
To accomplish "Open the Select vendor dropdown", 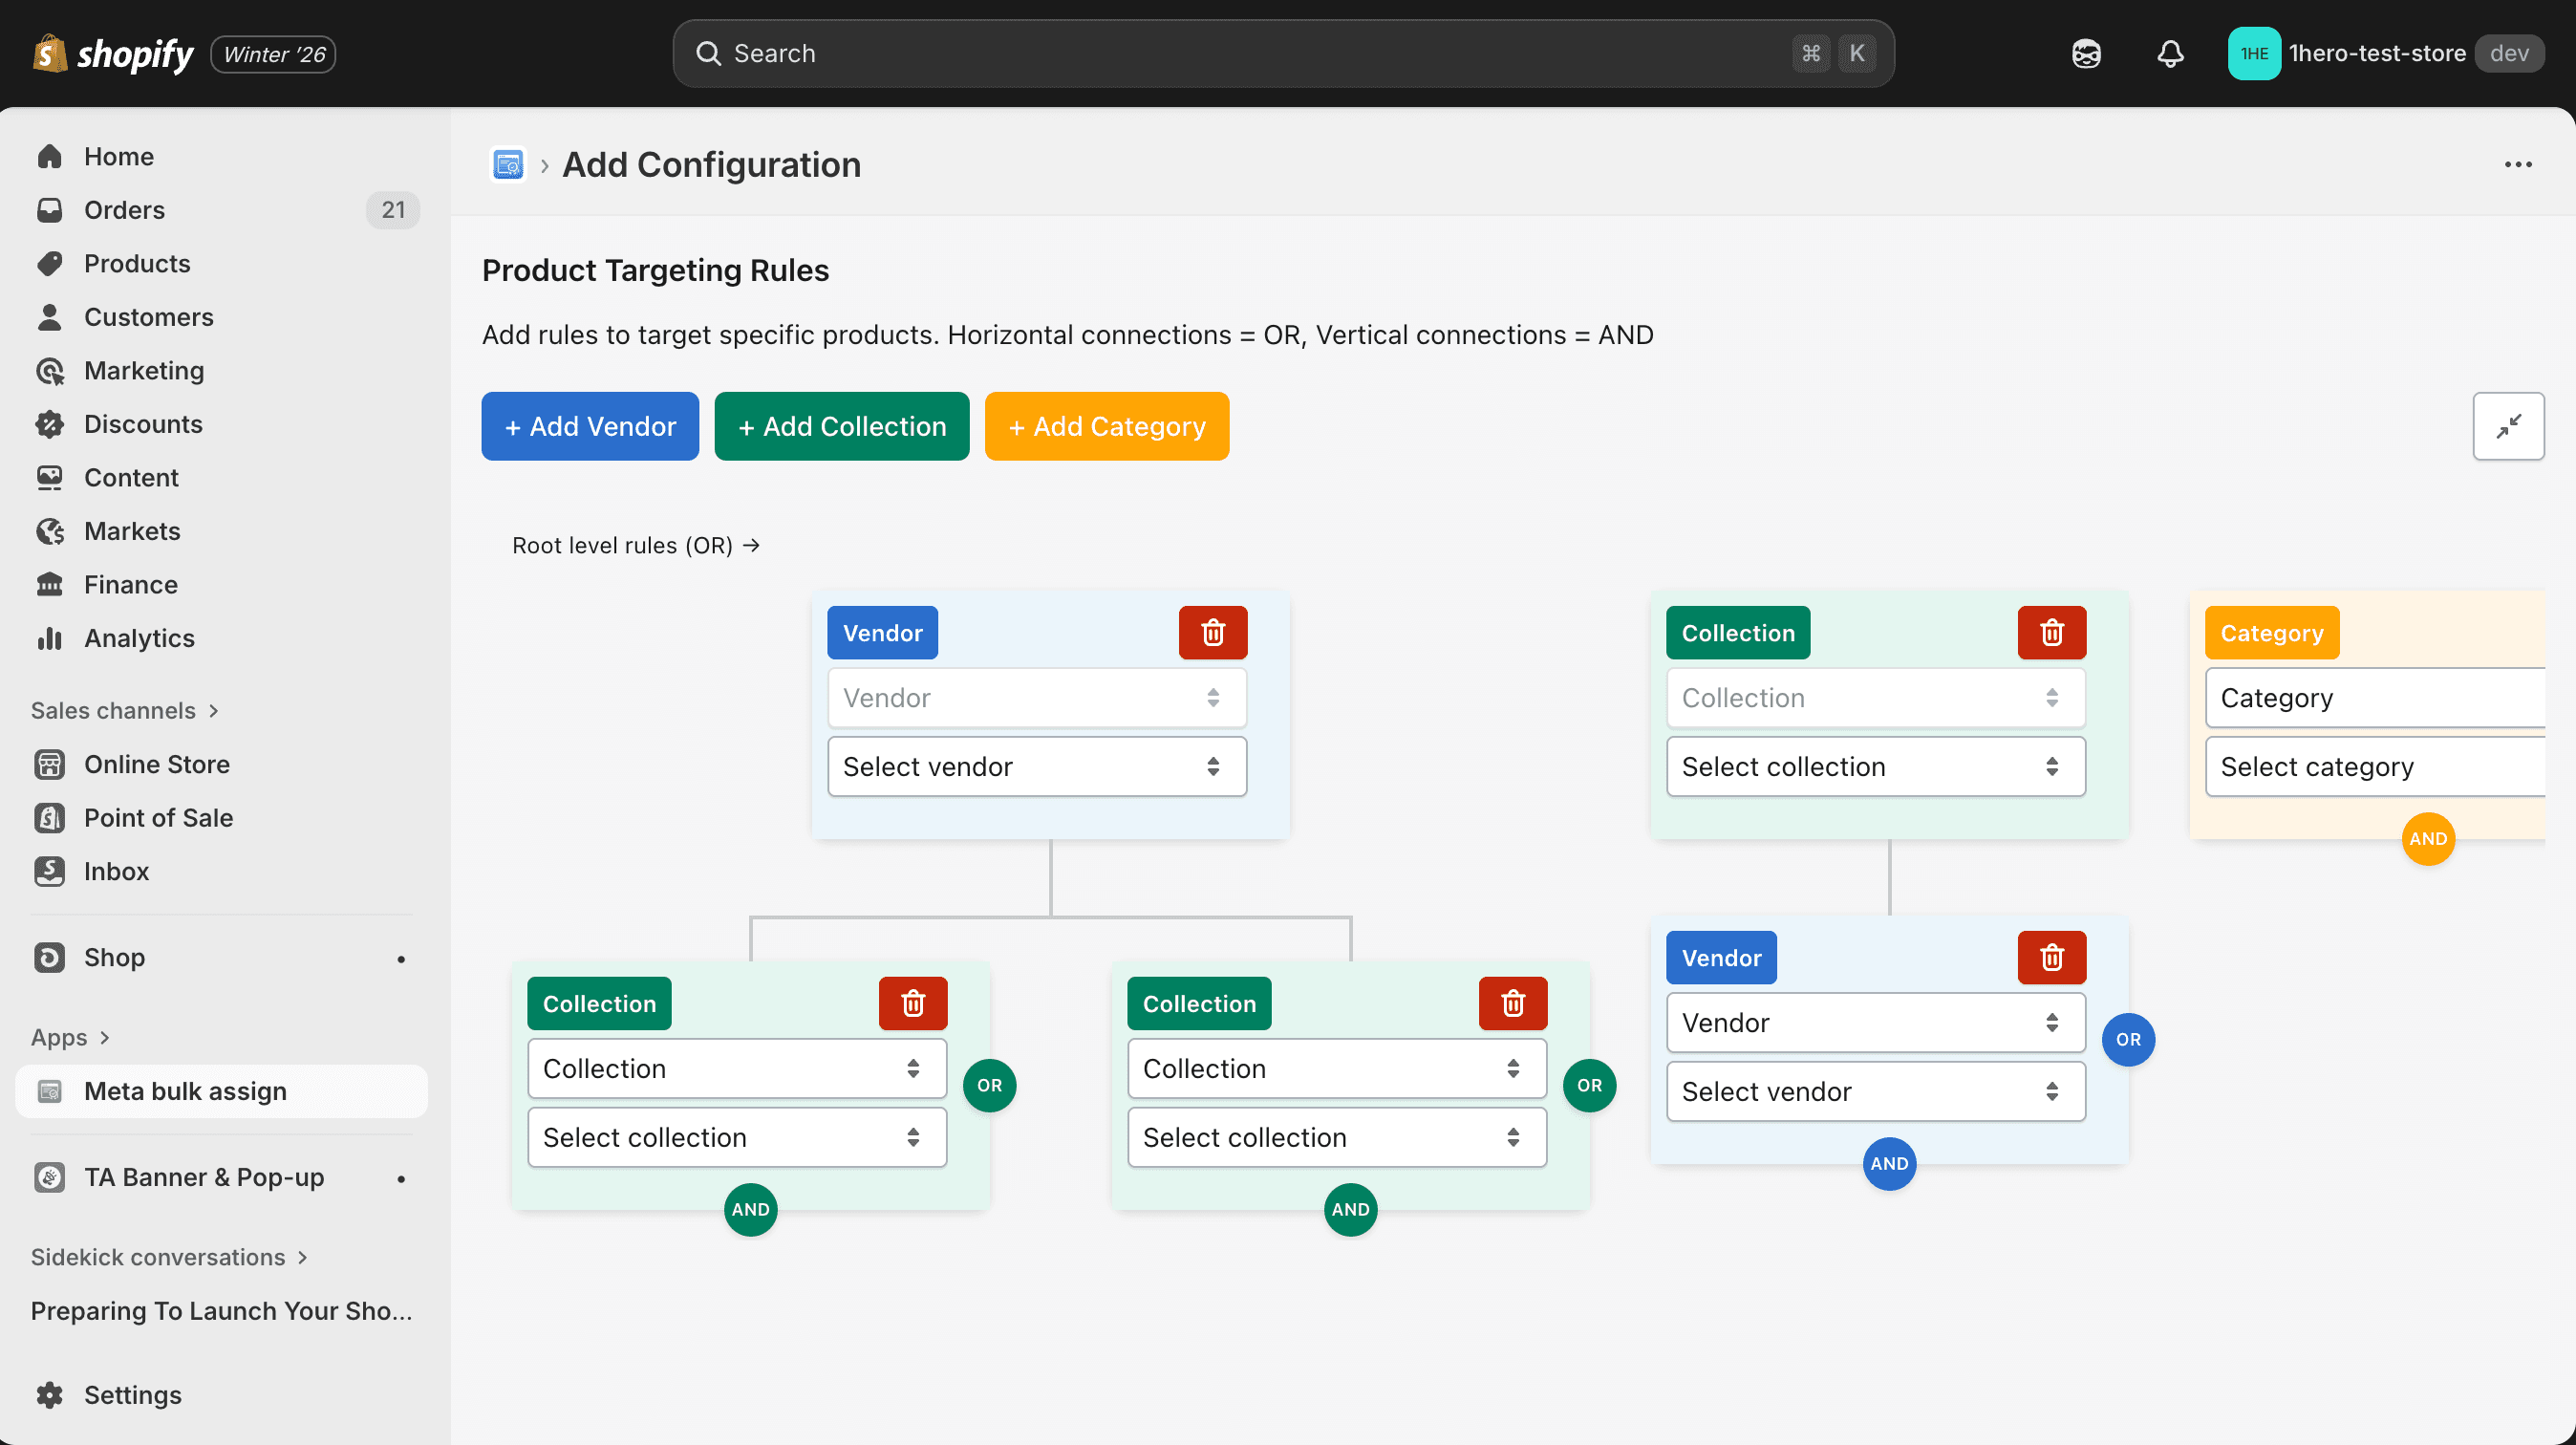I will pos(1036,766).
